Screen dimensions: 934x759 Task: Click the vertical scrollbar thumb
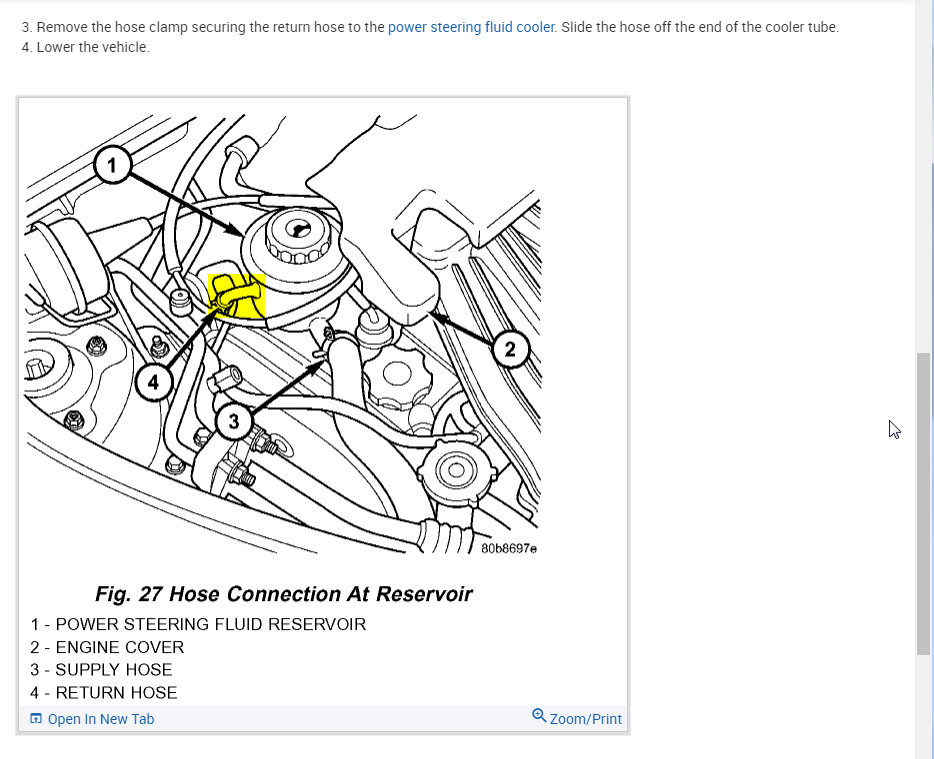[x=924, y=504]
